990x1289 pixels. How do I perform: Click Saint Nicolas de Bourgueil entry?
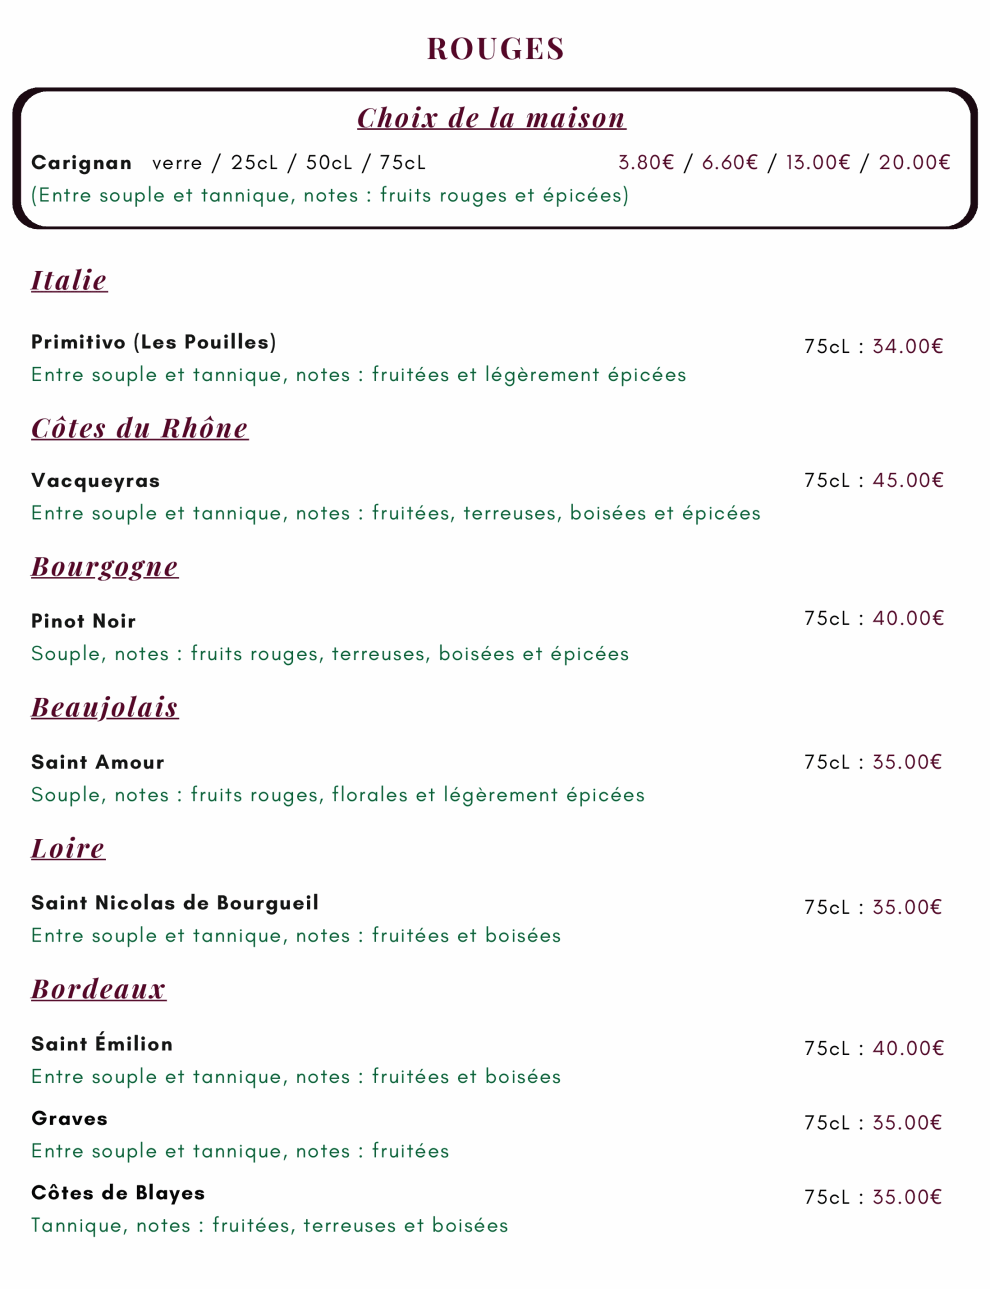pos(175,903)
